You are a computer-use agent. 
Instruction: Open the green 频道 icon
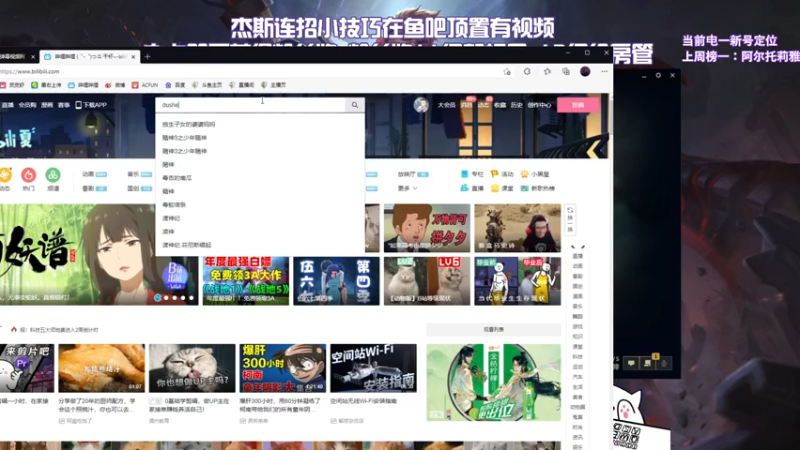coord(53,175)
